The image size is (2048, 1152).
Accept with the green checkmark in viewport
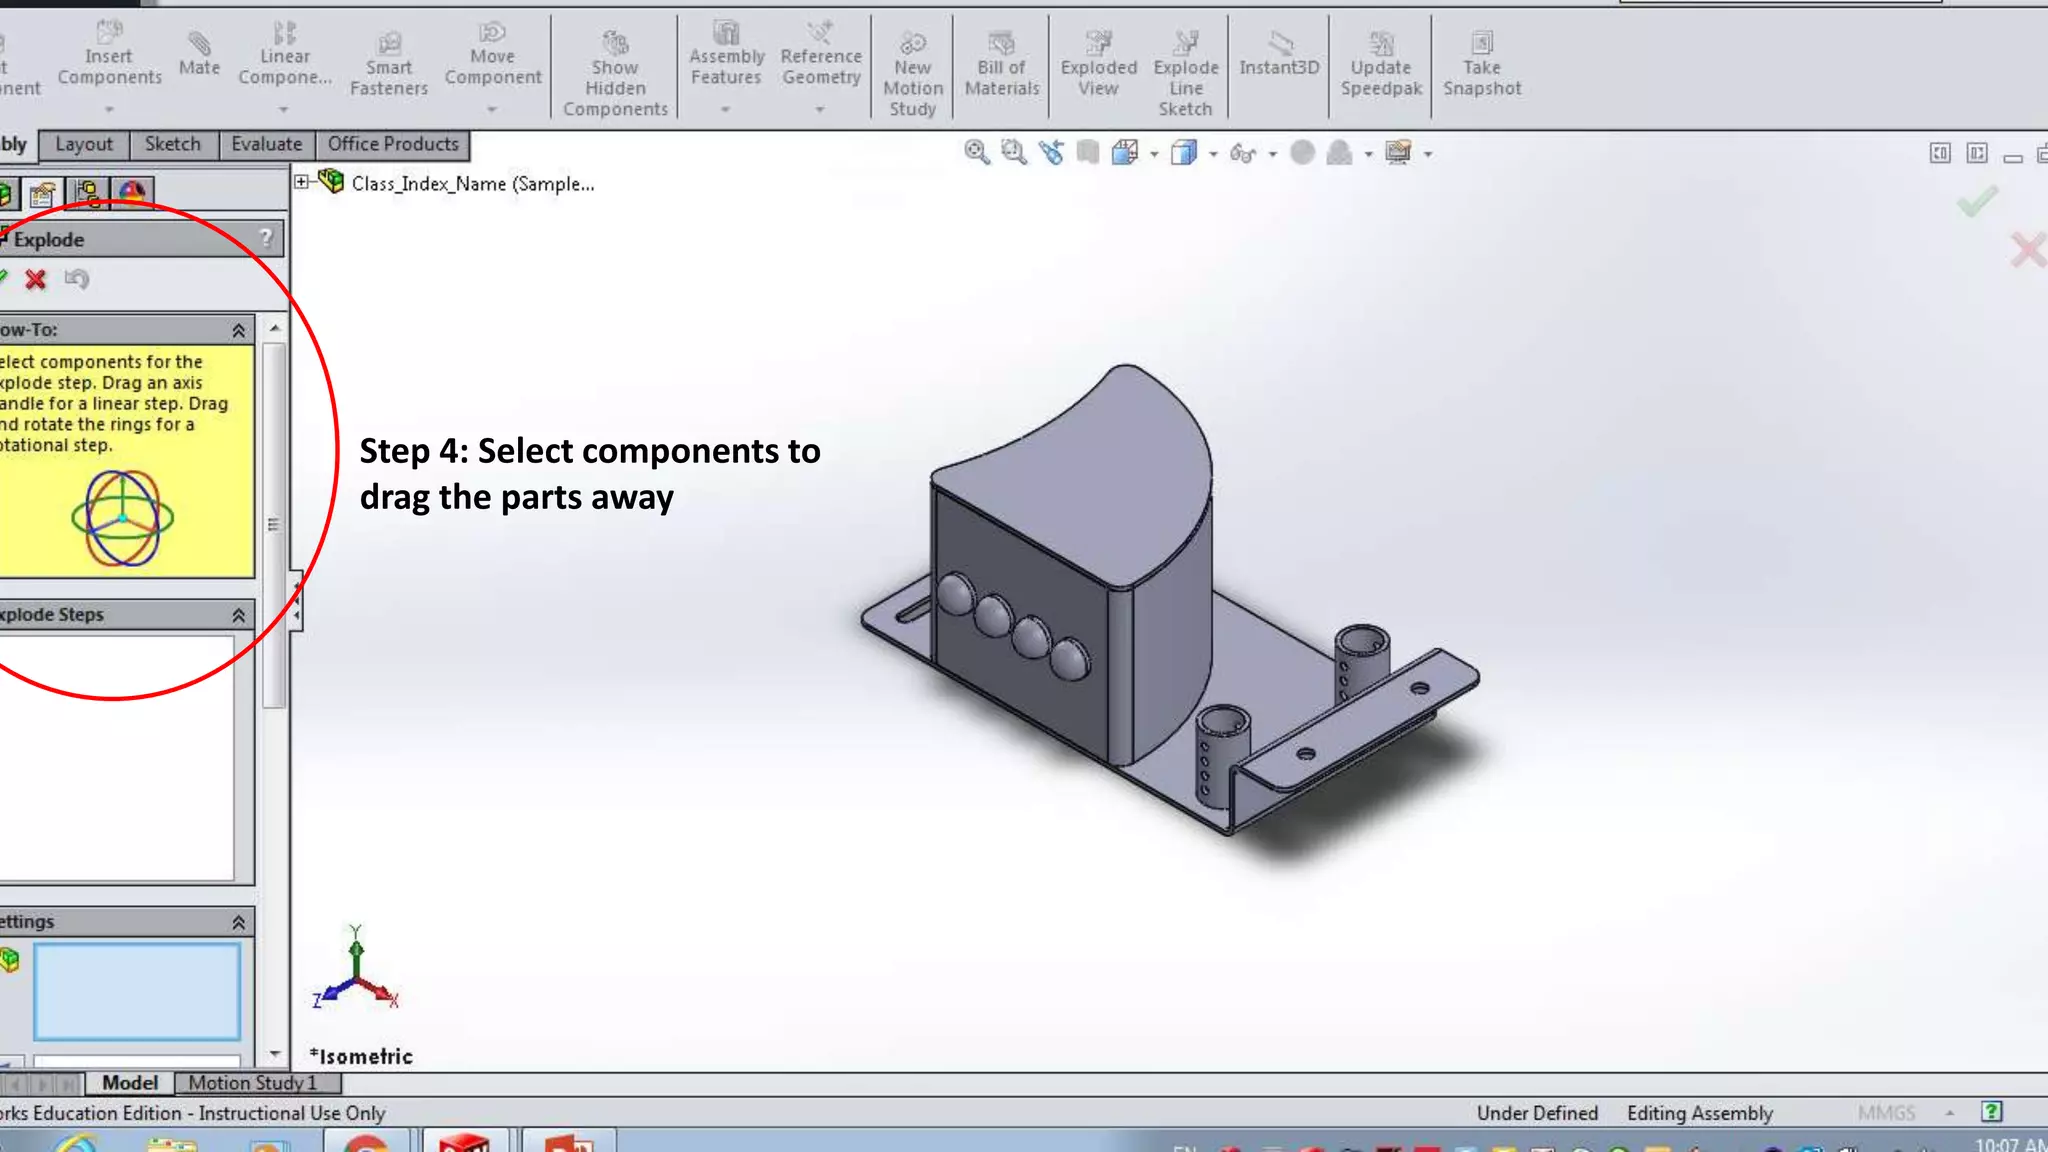[1977, 202]
